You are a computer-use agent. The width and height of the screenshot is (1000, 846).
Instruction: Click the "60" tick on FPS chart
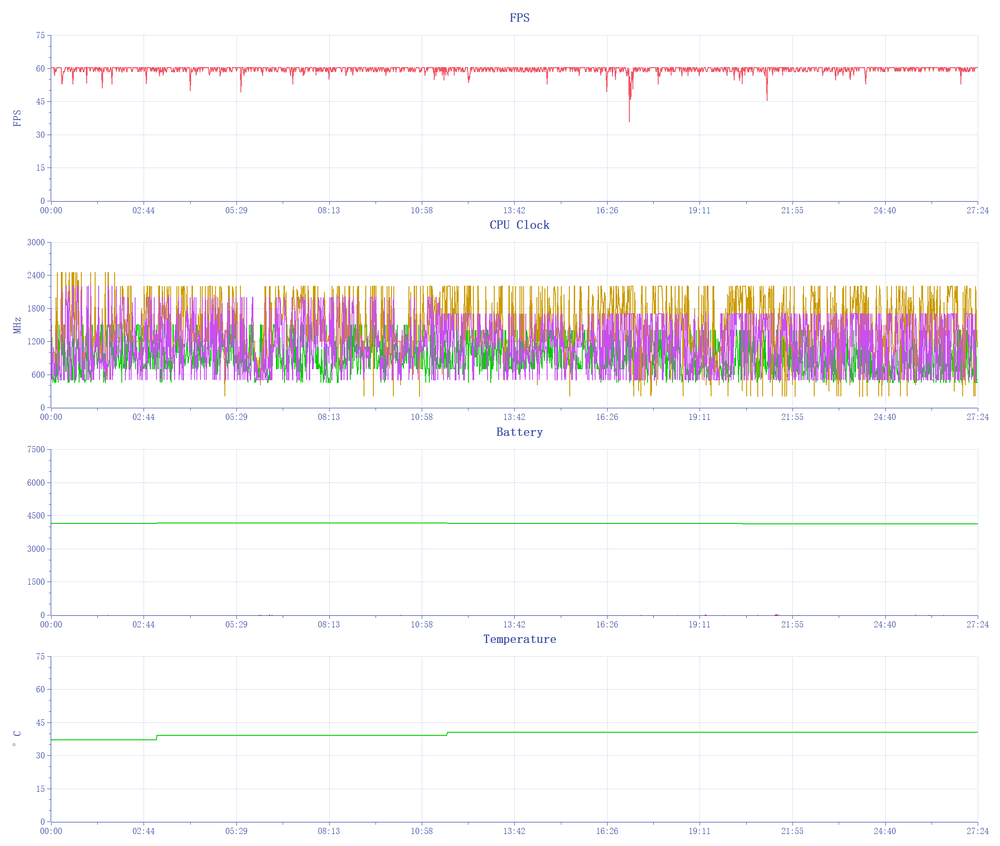click(40, 68)
